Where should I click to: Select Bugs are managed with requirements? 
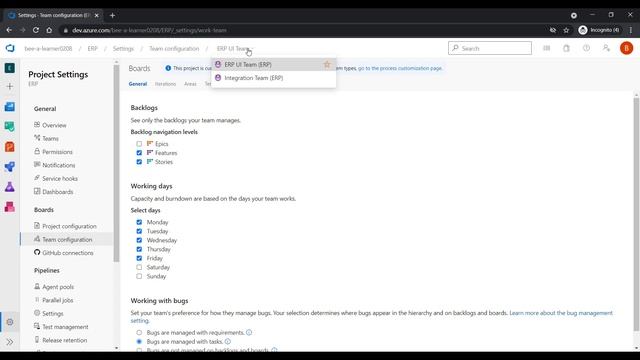click(x=139, y=333)
